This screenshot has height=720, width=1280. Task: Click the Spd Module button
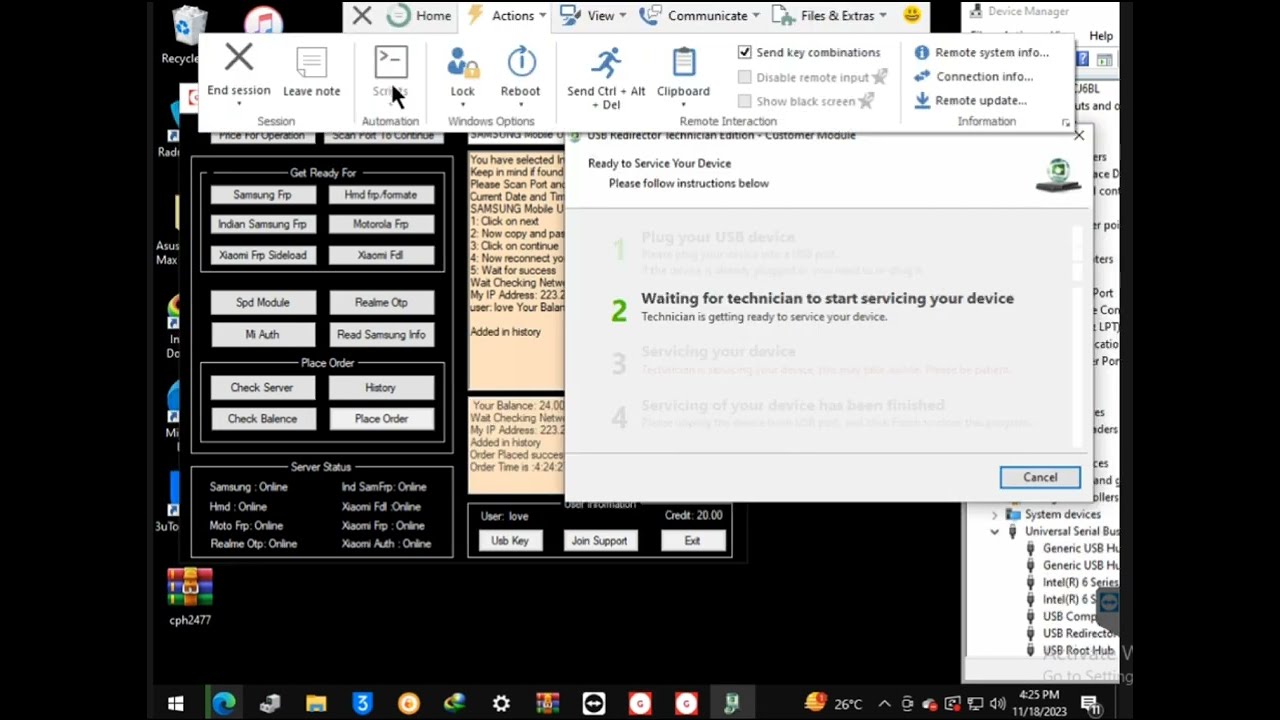tap(262, 302)
